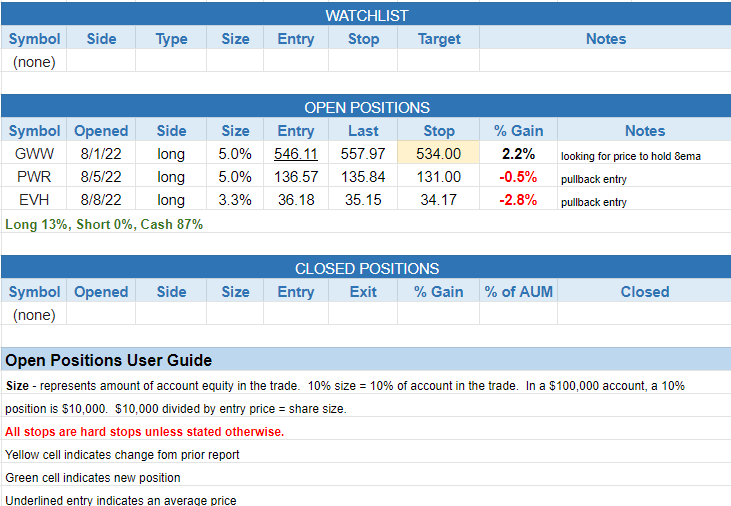Click the WATCHLIST section header
731x506 pixels.
click(x=366, y=15)
